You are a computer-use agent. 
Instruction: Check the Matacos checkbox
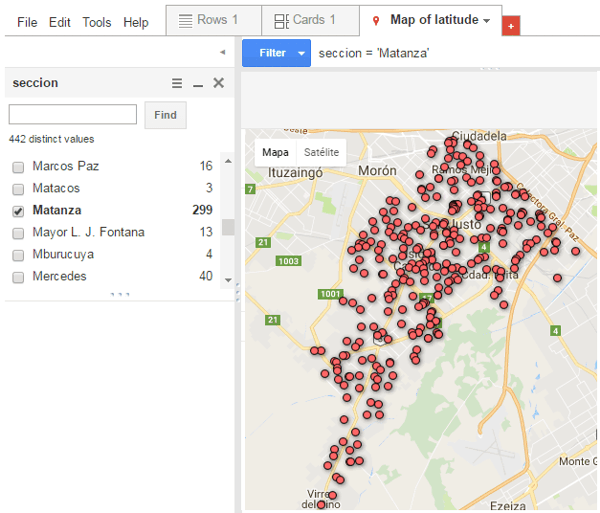[x=18, y=189]
